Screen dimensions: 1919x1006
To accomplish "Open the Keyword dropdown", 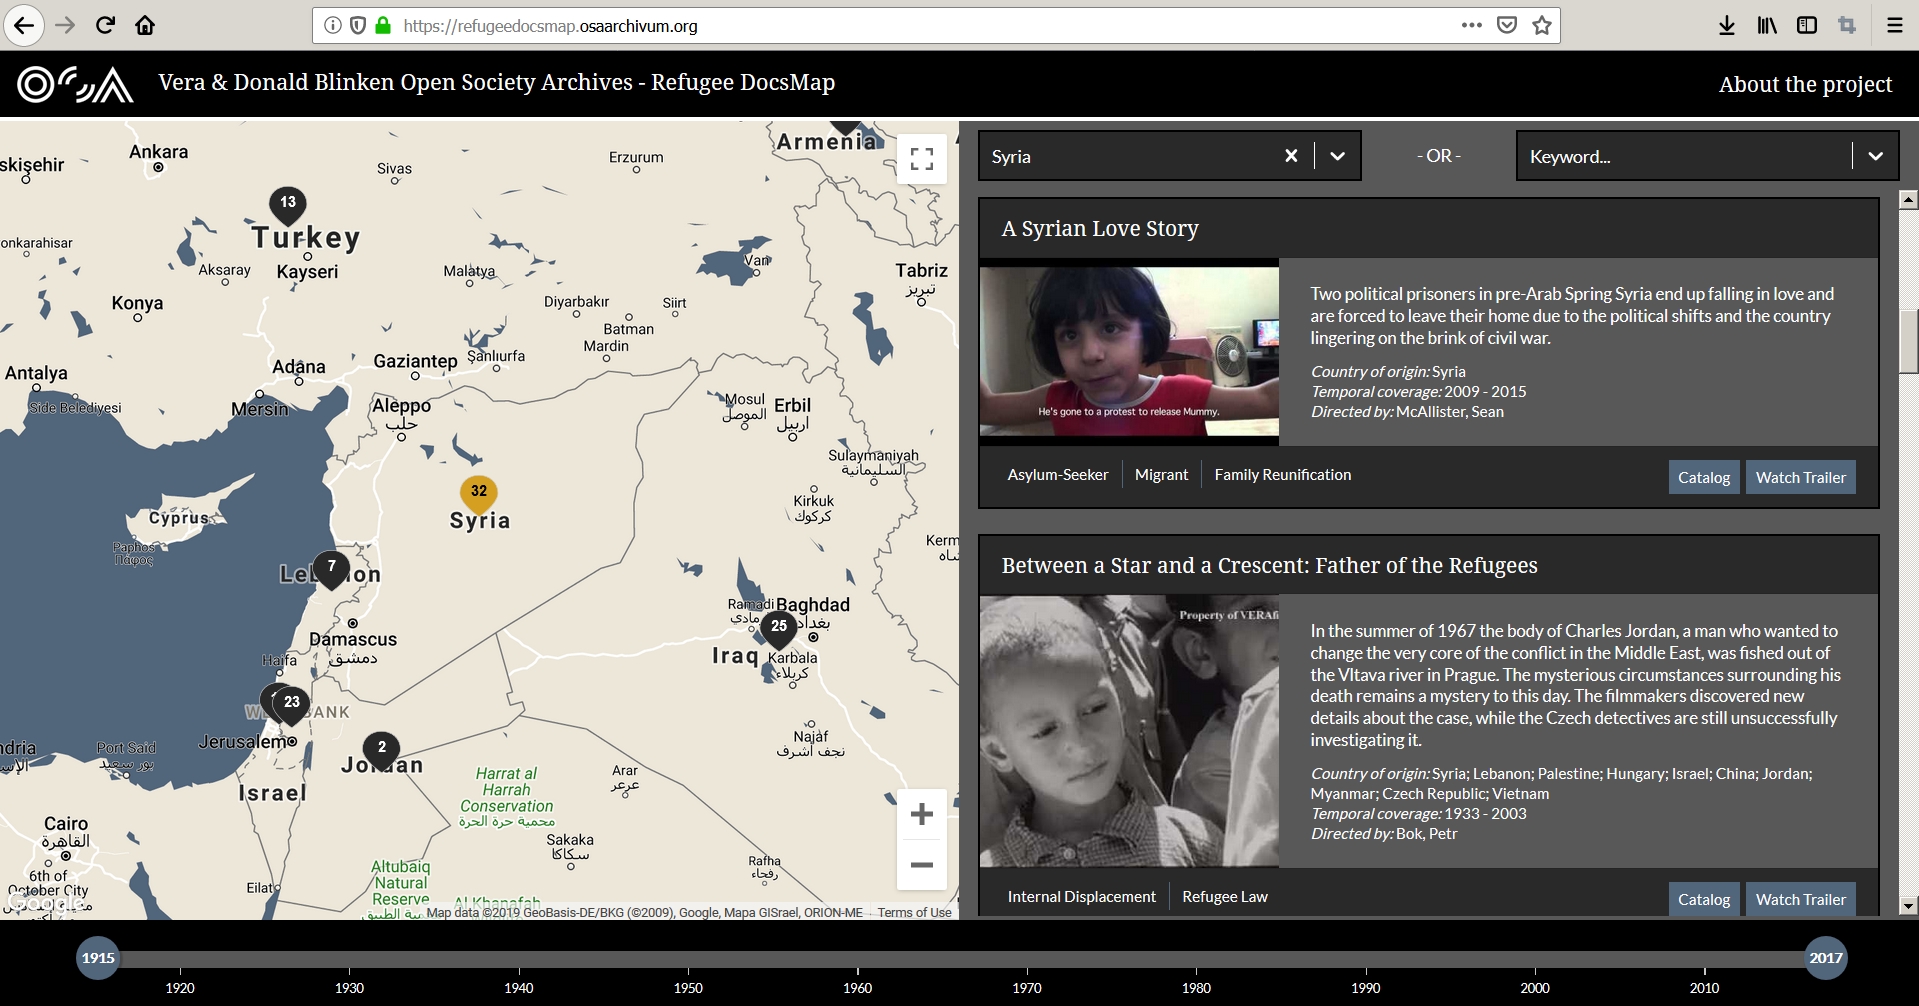I will point(1875,156).
